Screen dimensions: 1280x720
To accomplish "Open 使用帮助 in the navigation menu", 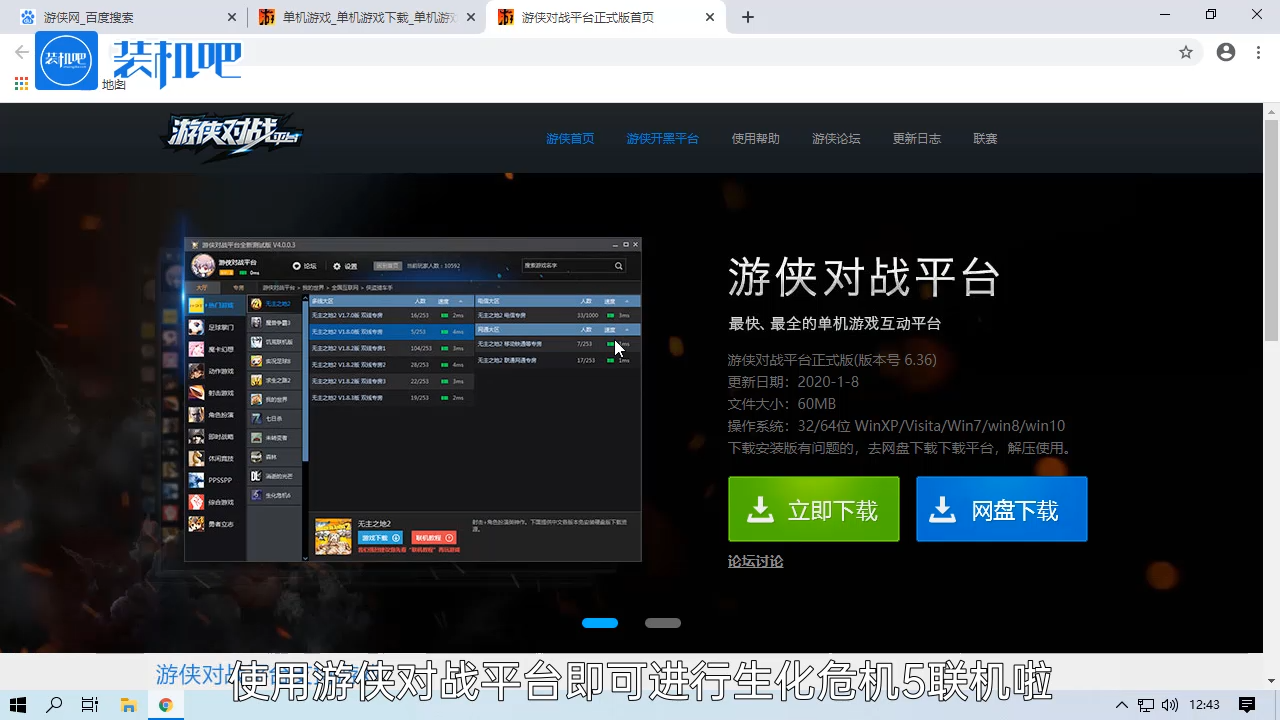I will click(755, 138).
